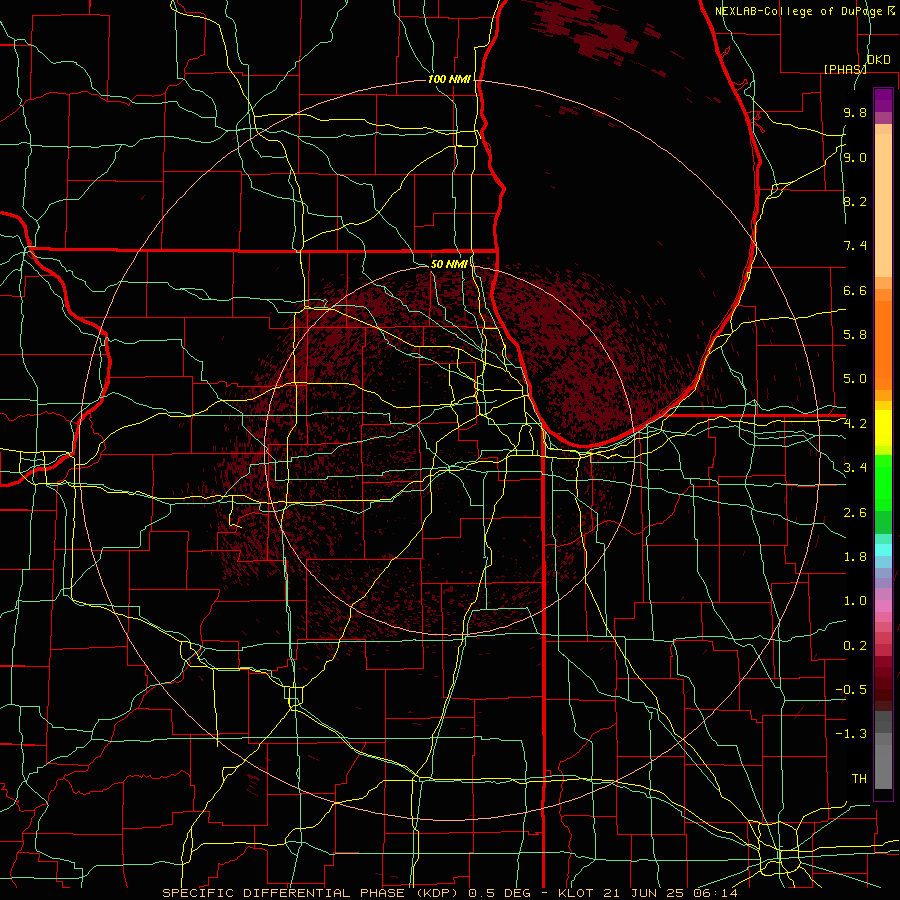Click the 2.6 value on the color scale
Image resolution: width=900 pixels, height=900 pixels.
(x=855, y=513)
